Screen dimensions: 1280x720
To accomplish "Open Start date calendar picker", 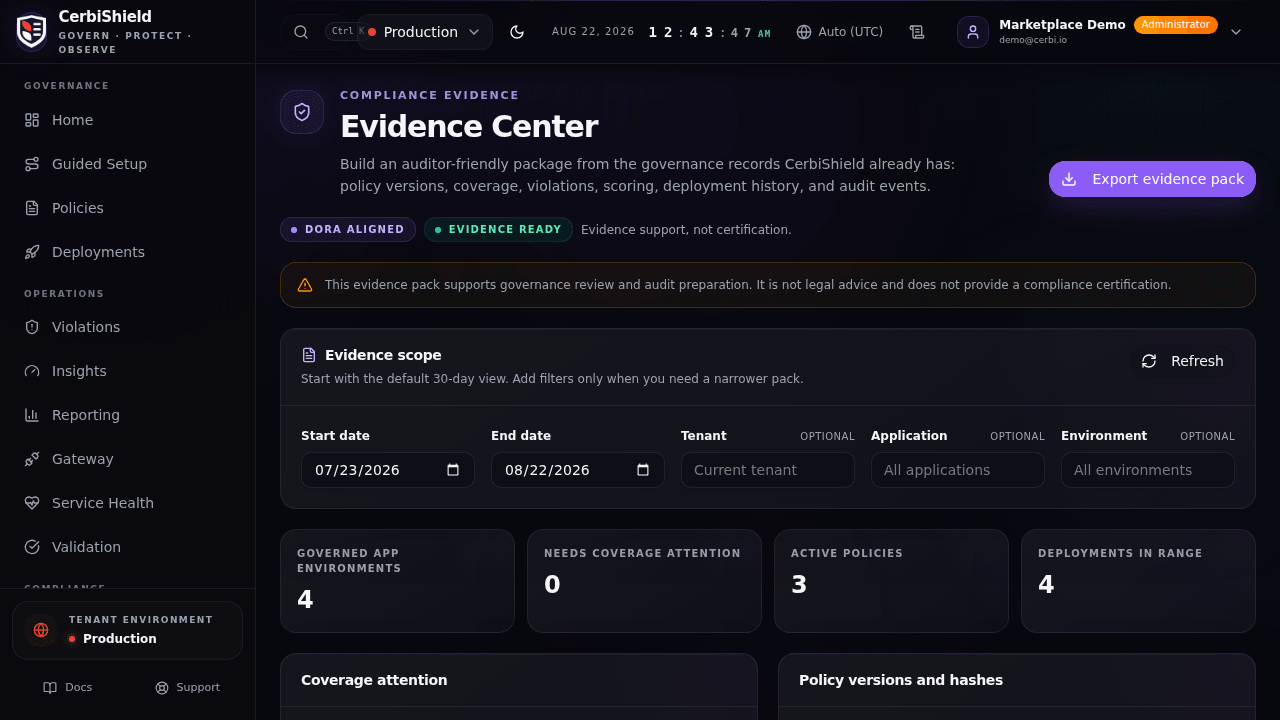I will click(x=453, y=470).
